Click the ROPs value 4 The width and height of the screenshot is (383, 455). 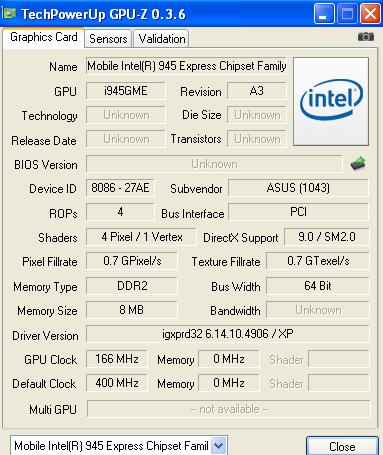(120, 212)
